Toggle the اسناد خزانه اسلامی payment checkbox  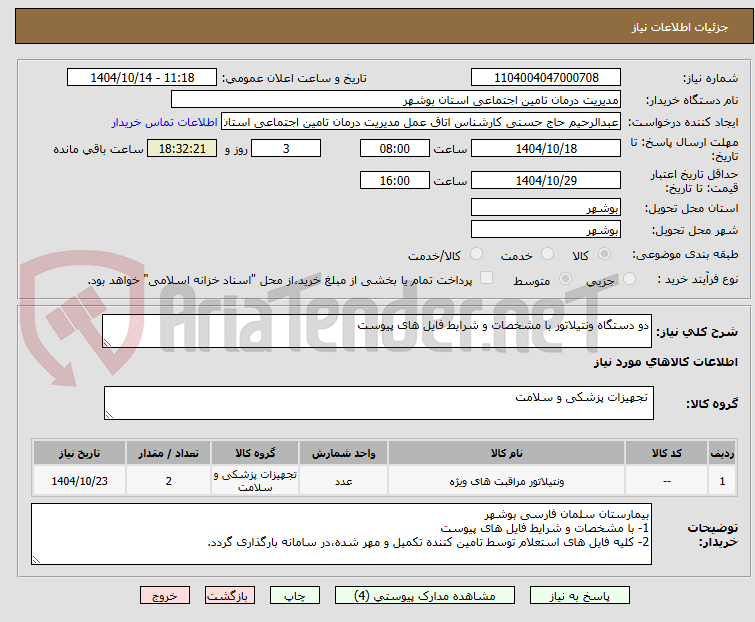click(x=486, y=278)
